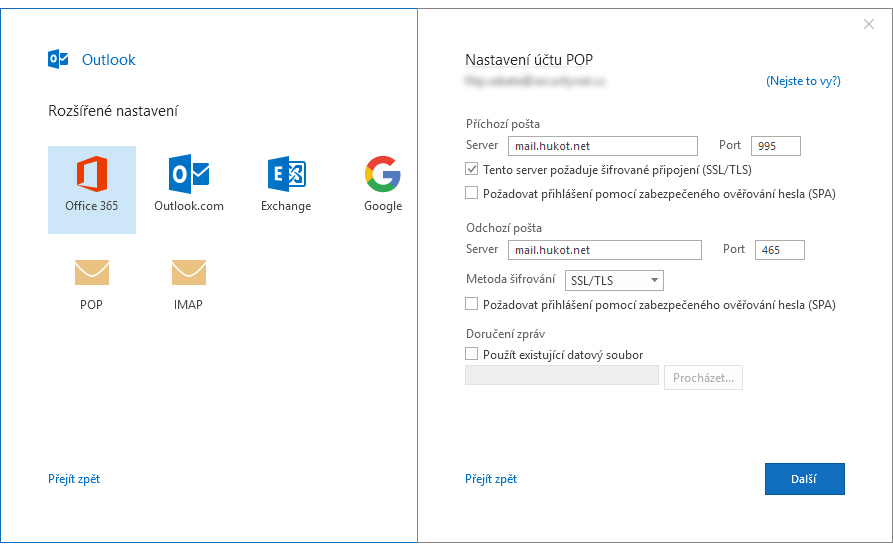The width and height of the screenshot is (893, 552).
Task: Select the Exchange account type icon
Action: click(x=286, y=177)
